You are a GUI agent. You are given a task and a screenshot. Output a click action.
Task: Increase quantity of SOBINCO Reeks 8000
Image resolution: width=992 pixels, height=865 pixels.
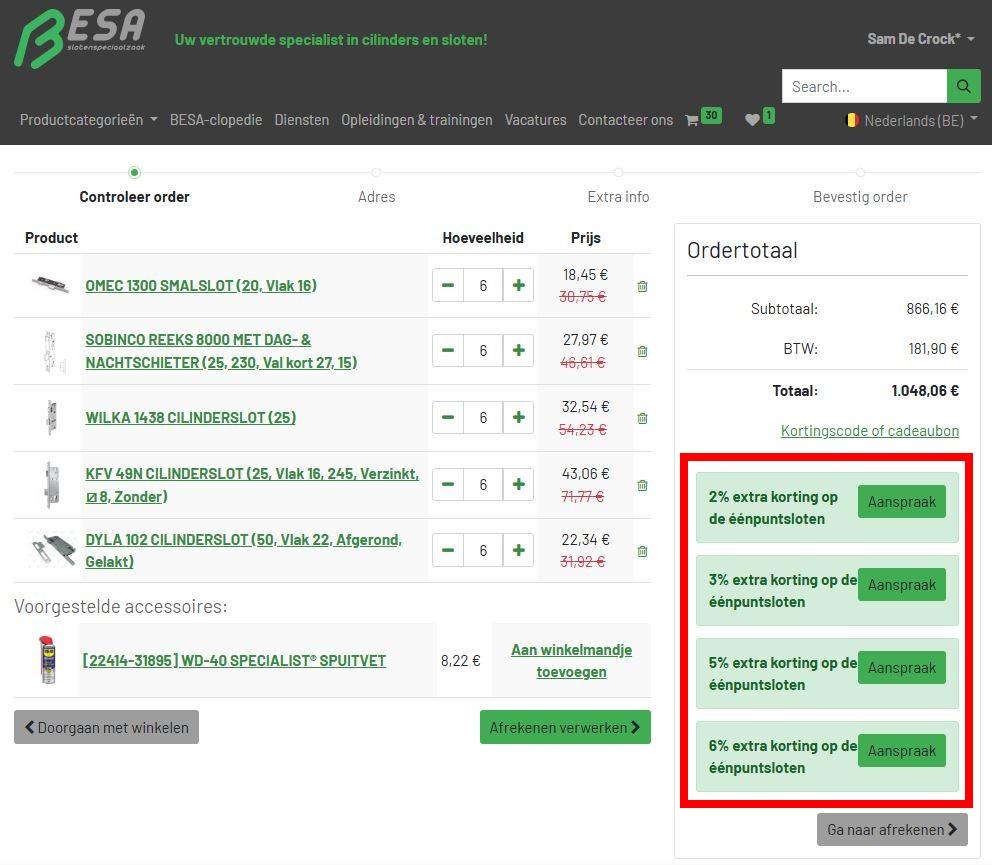click(x=518, y=351)
